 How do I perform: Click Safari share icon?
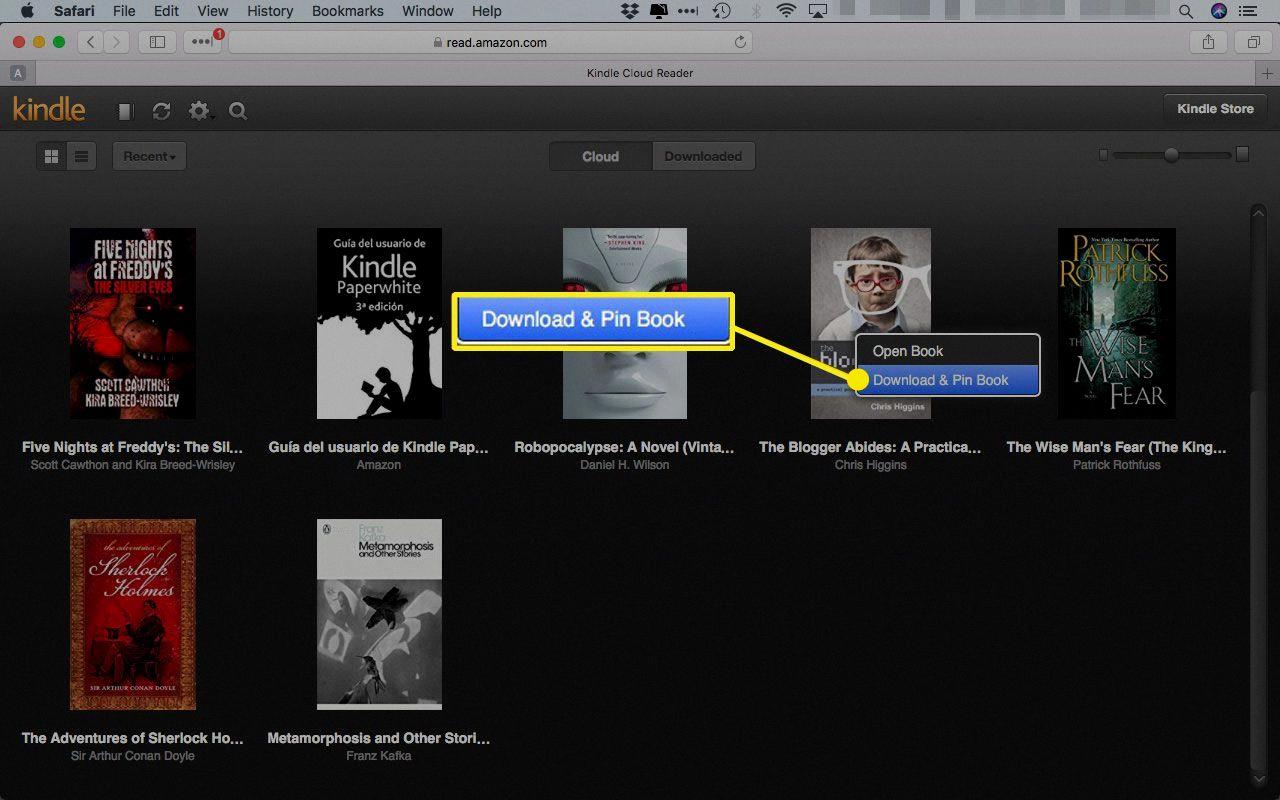[x=1209, y=42]
